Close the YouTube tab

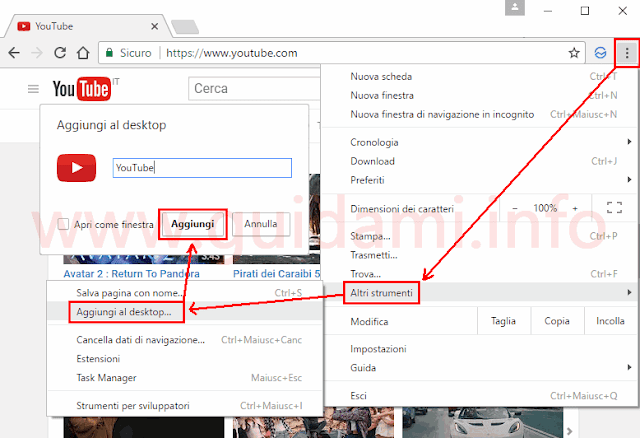point(154,27)
